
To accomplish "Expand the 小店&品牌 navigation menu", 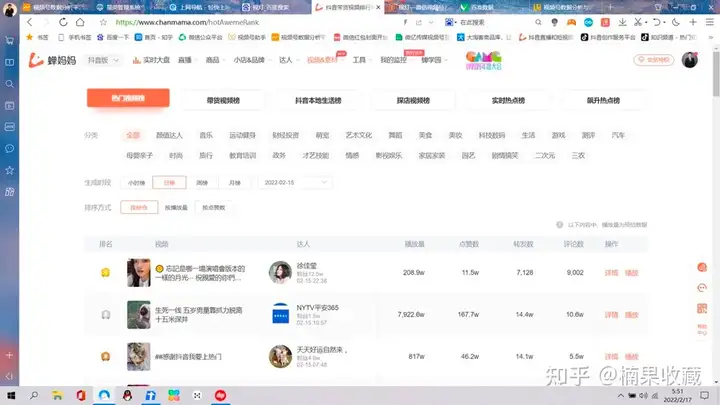I will tap(252, 60).
